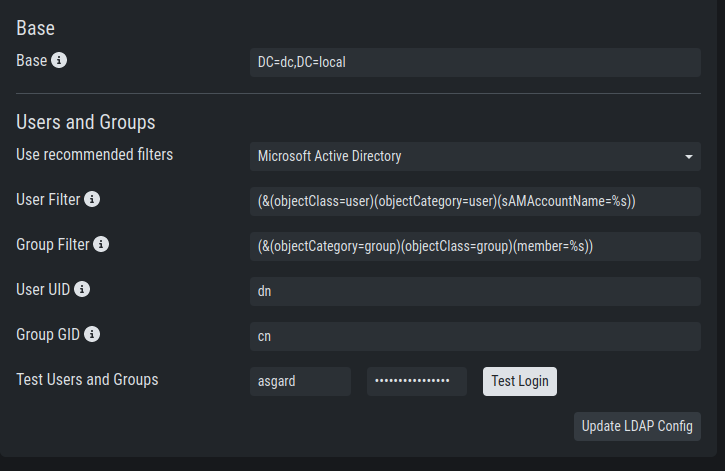The height and width of the screenshot is (471, 725).
Task: Click the Group GID info icon
Action: 92,334
